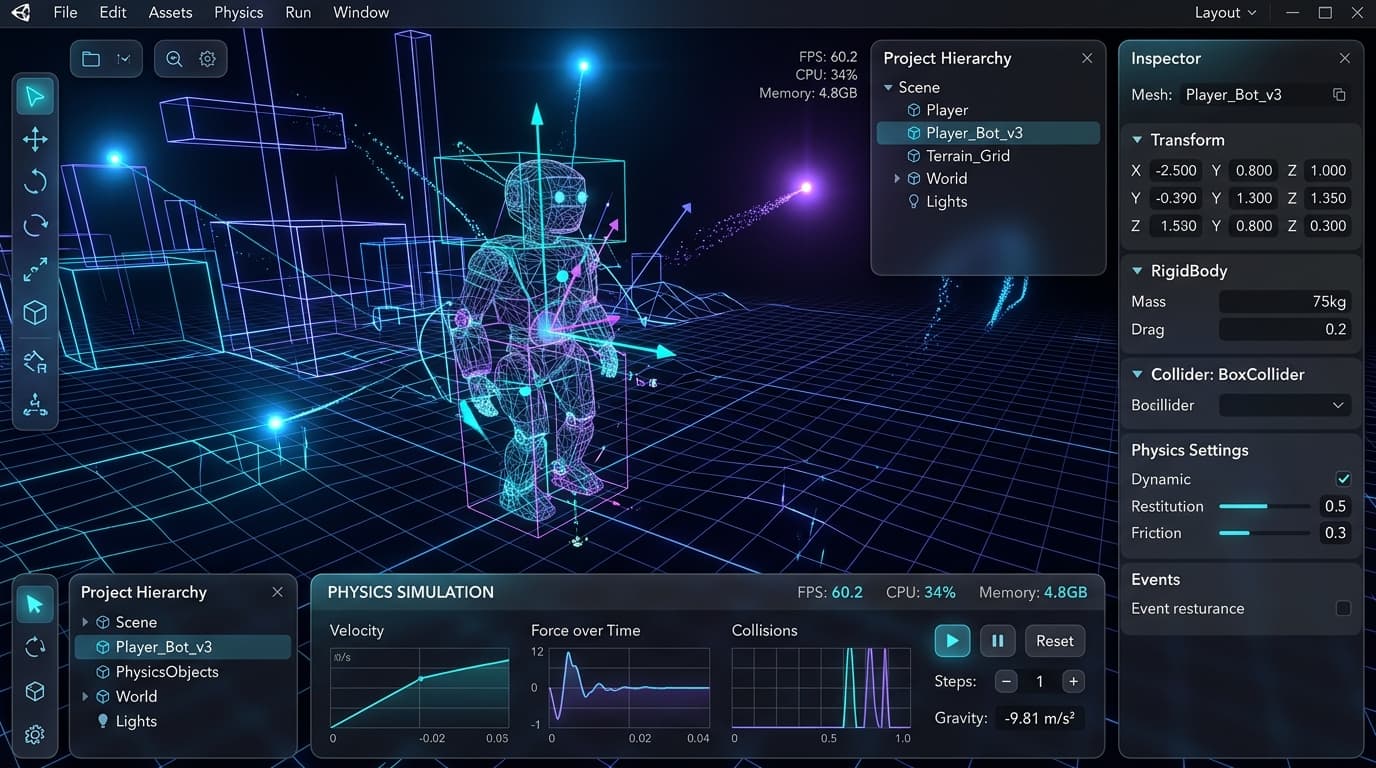Expand the World node above Lights in the hierarchy beside Inspector
The height and width of the screenshot is (768, 1376).
[x=897, y=179]
